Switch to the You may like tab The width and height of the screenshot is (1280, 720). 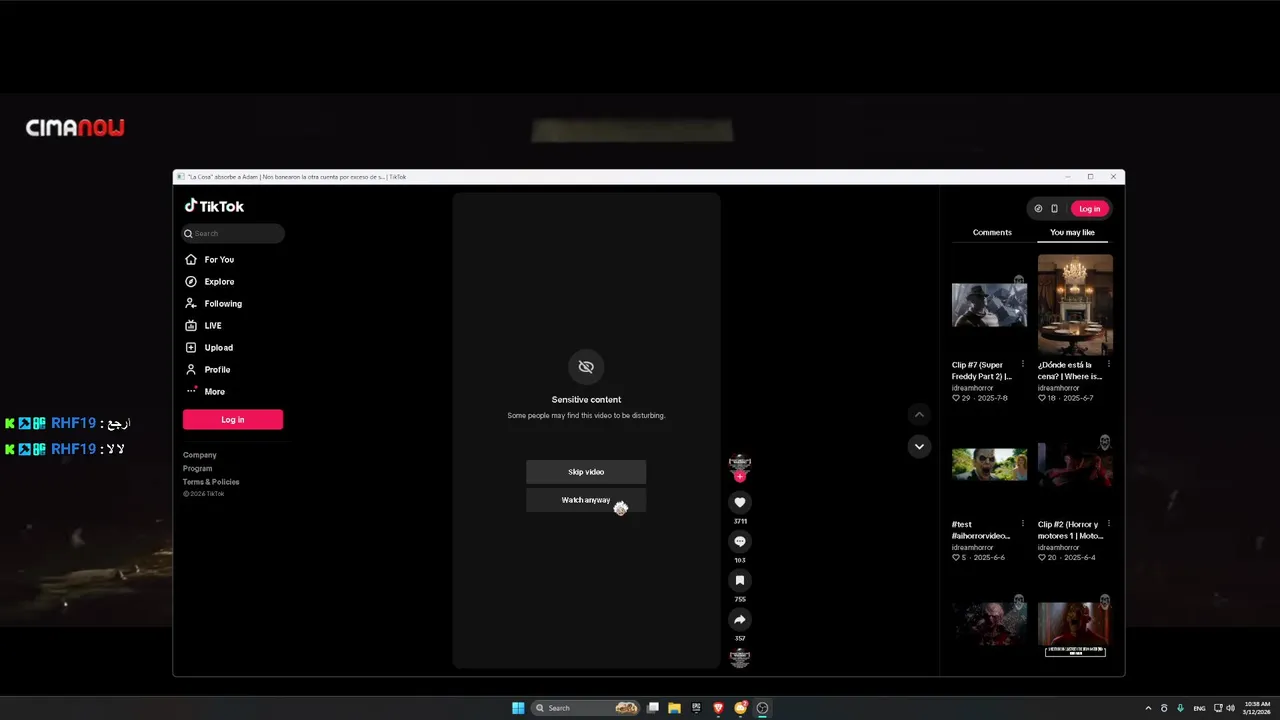pos(1072,232)
